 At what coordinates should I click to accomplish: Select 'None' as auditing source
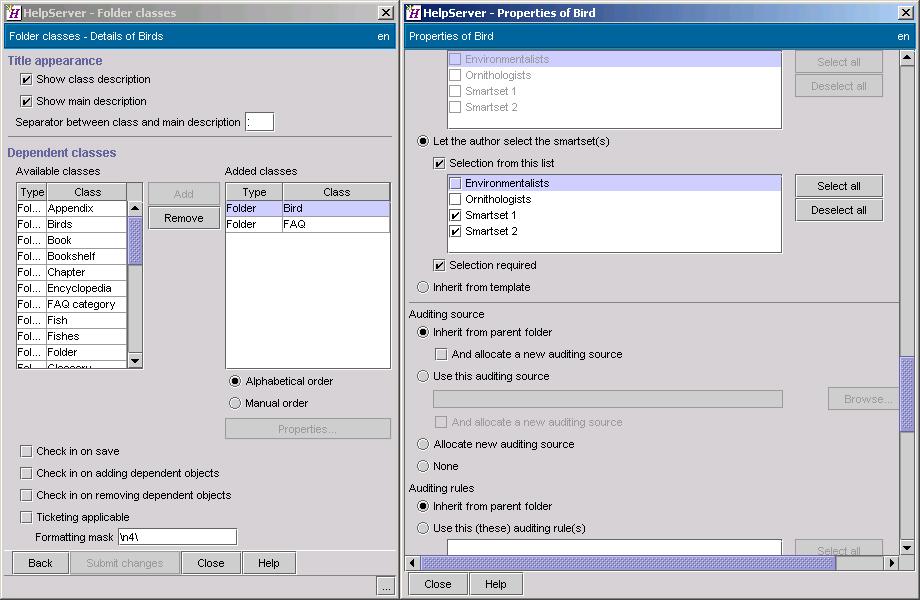click(x=423, y=466)
